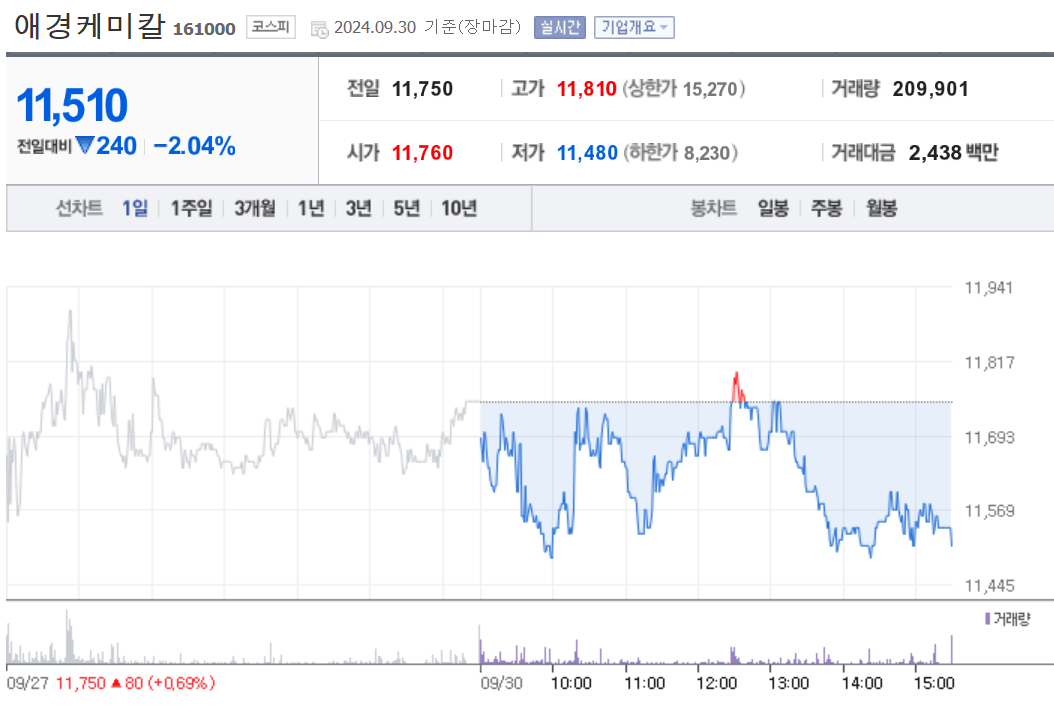This screenshot has height=718, width=1054.
Task: Click the purple 거래량 legend marker
Action: [987, 619]
